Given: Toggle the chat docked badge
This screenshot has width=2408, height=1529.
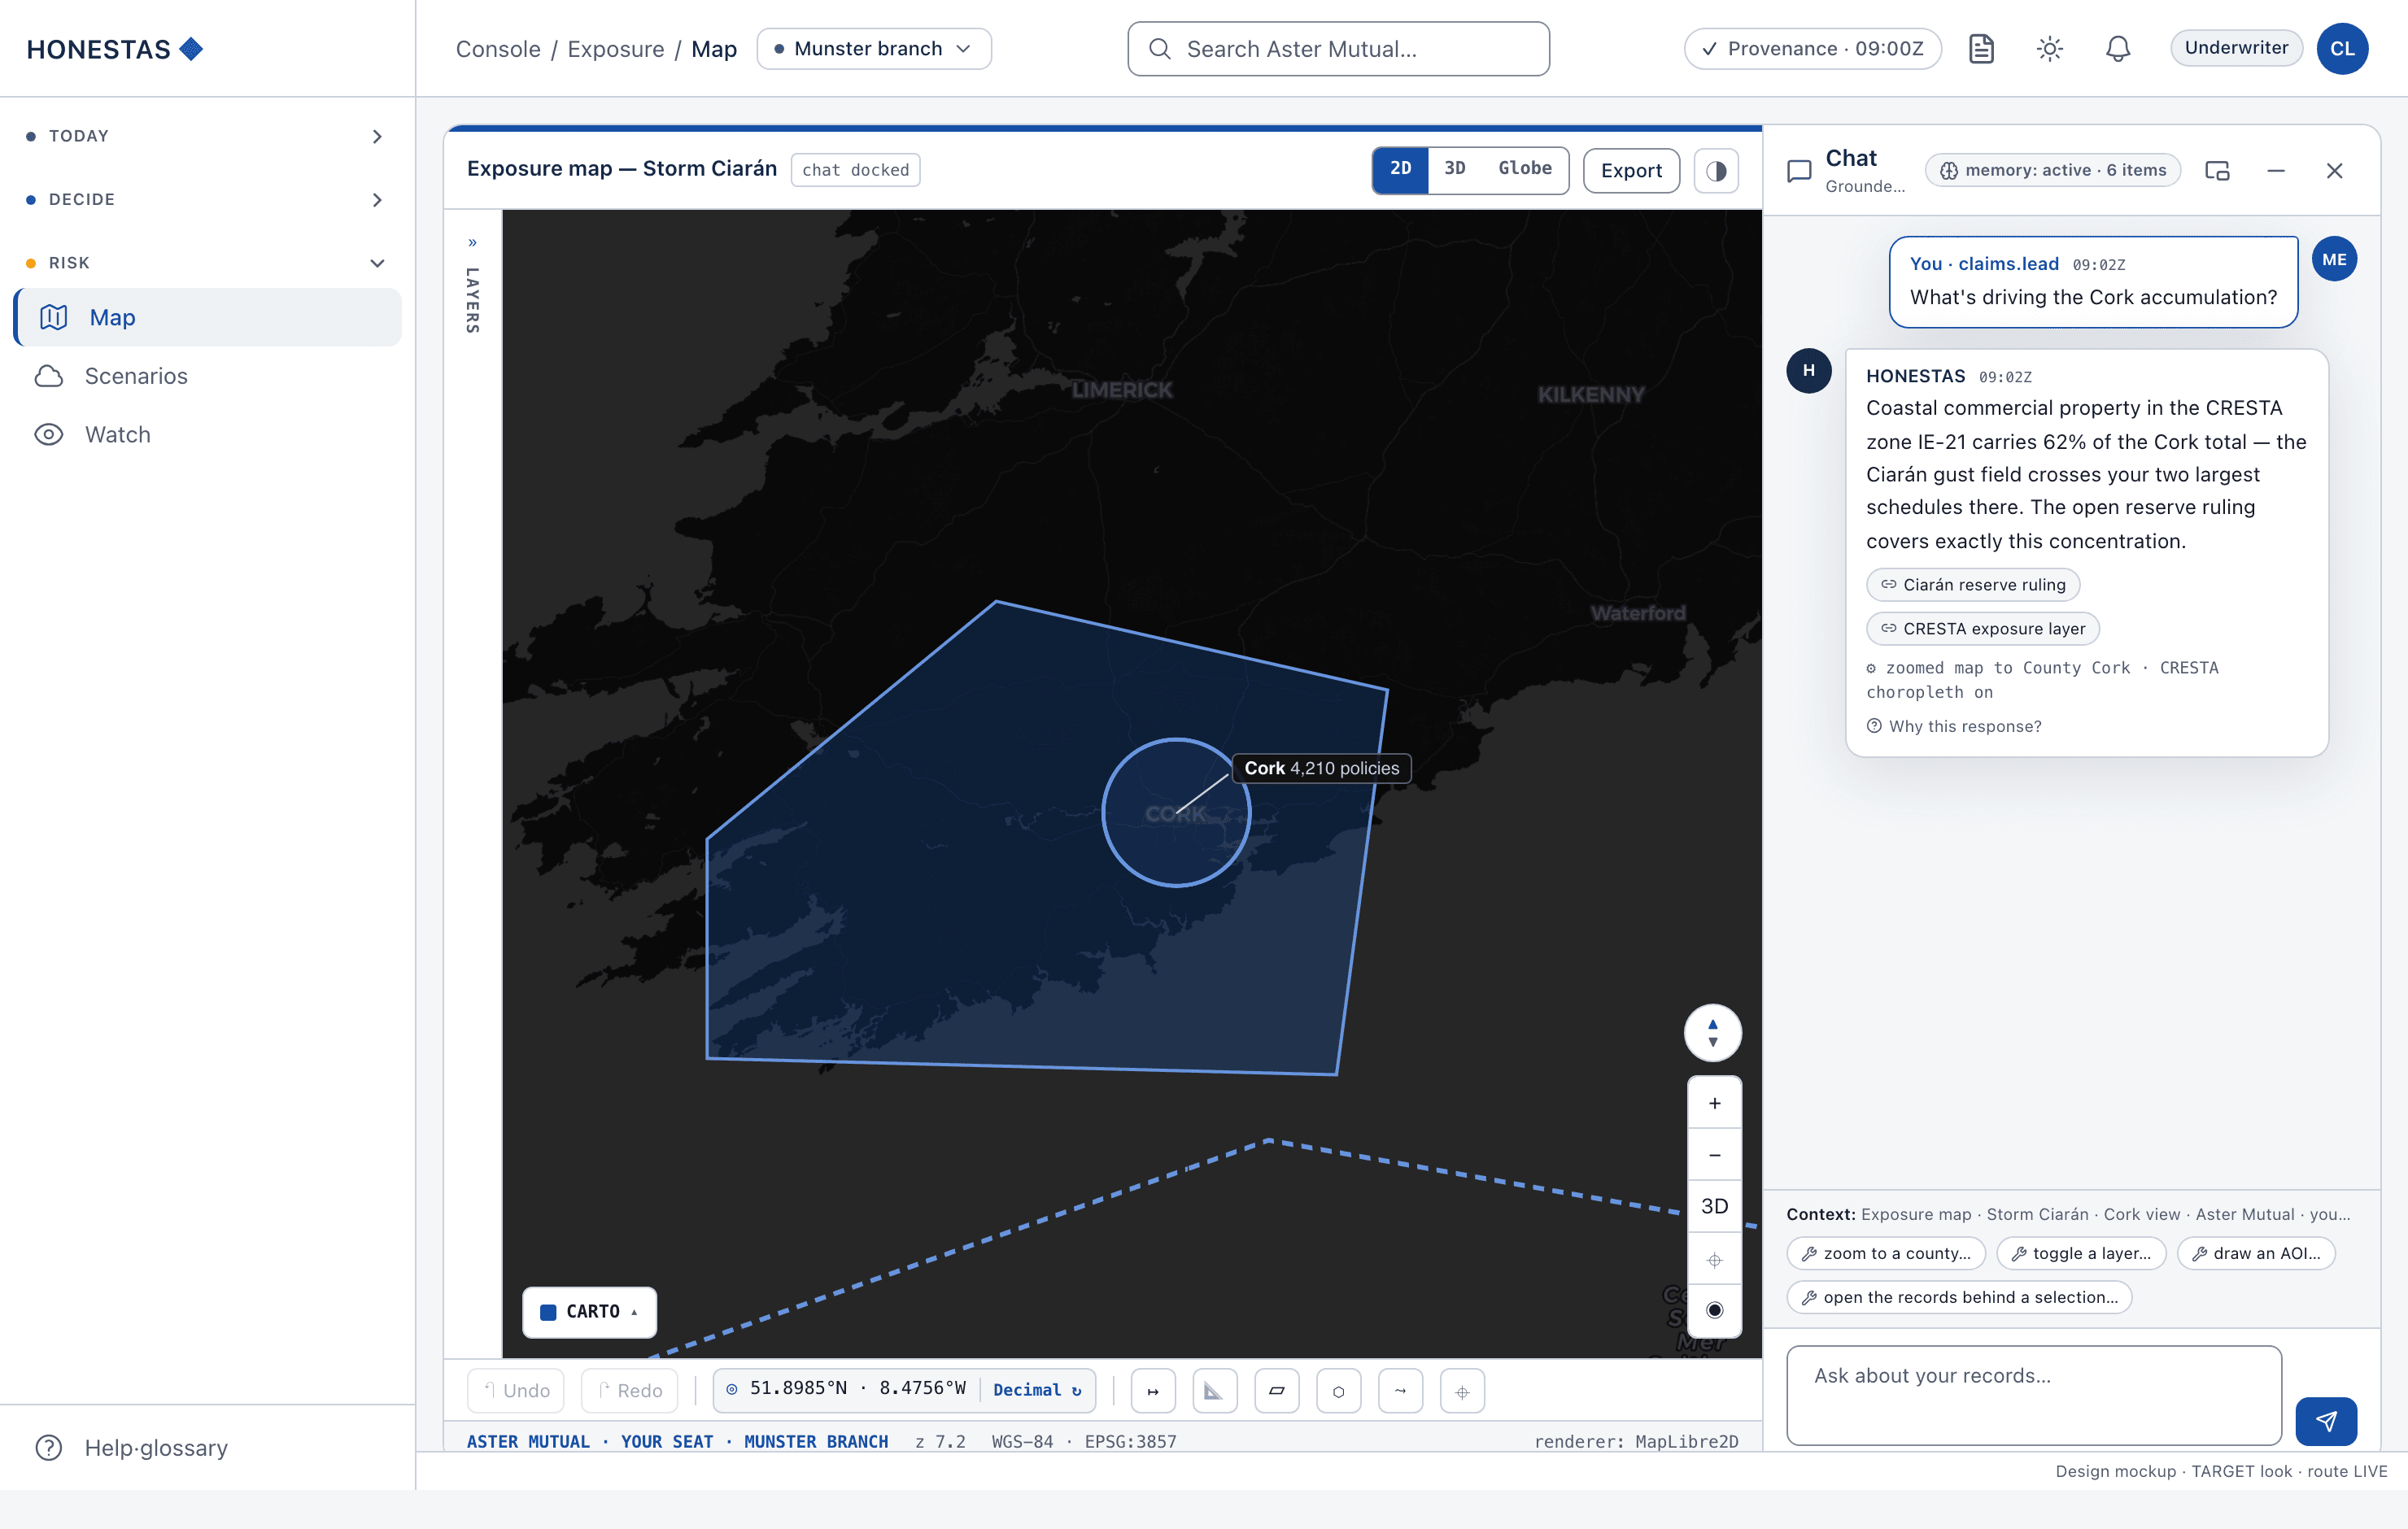Looking at the screenshot, I should pos(855,170).
